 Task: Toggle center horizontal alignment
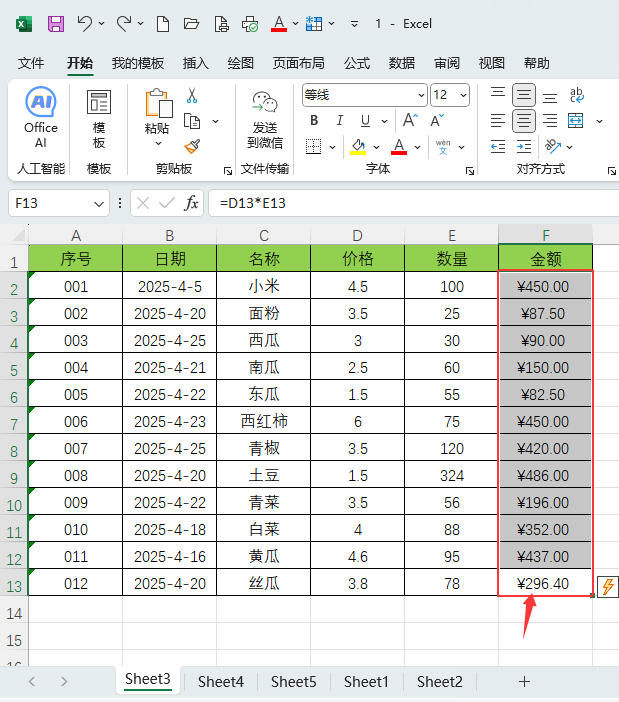point(524,120)
